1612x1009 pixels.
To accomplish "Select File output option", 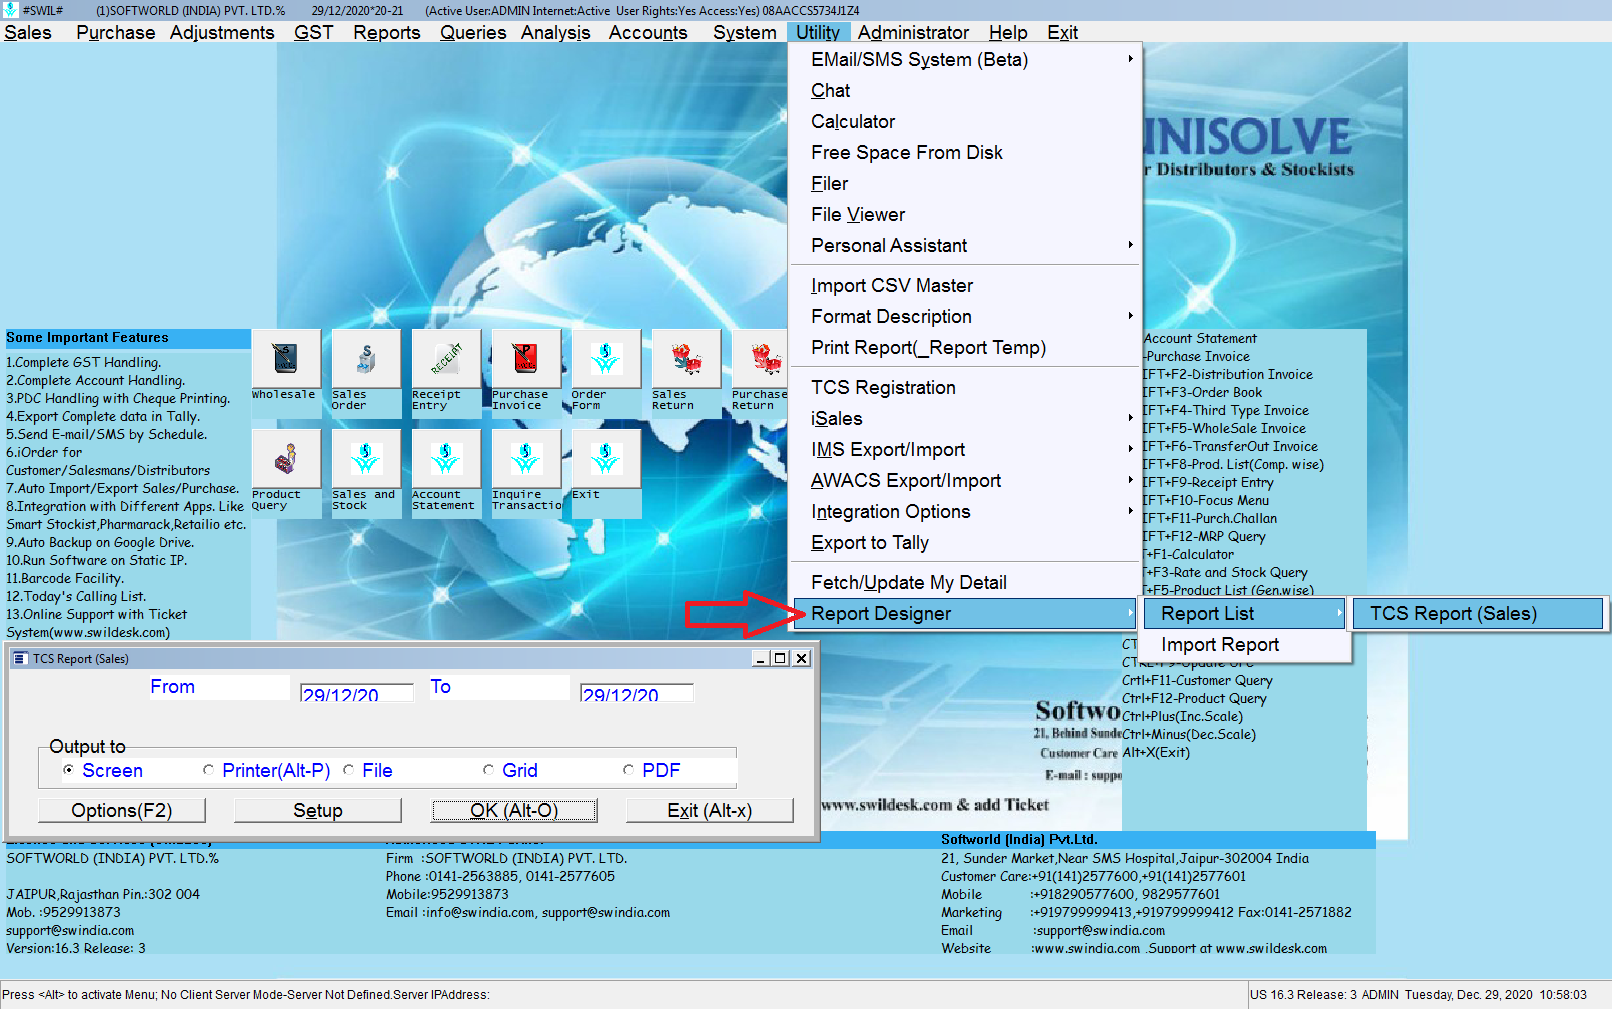I will coord(348,770).
